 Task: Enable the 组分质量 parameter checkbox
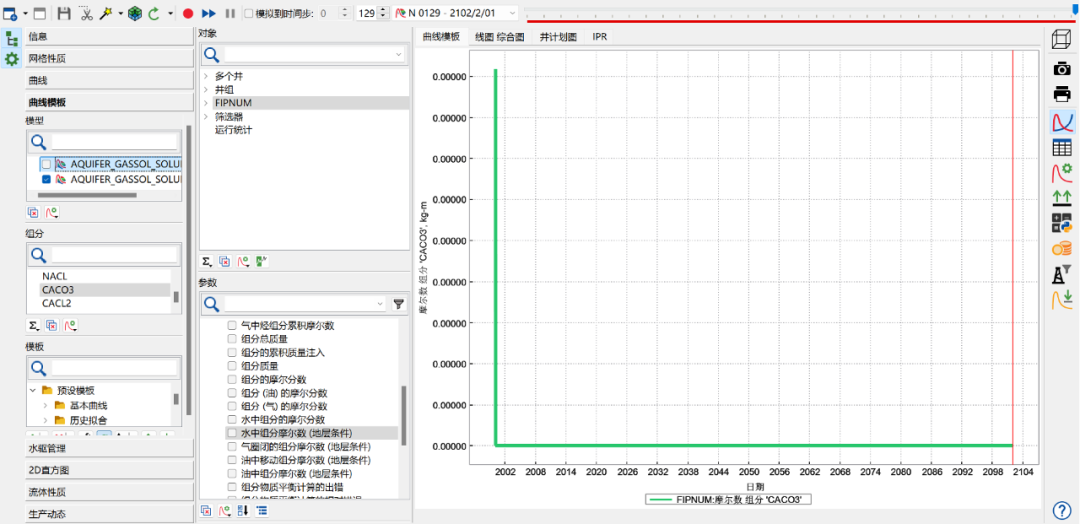[233, 366]
